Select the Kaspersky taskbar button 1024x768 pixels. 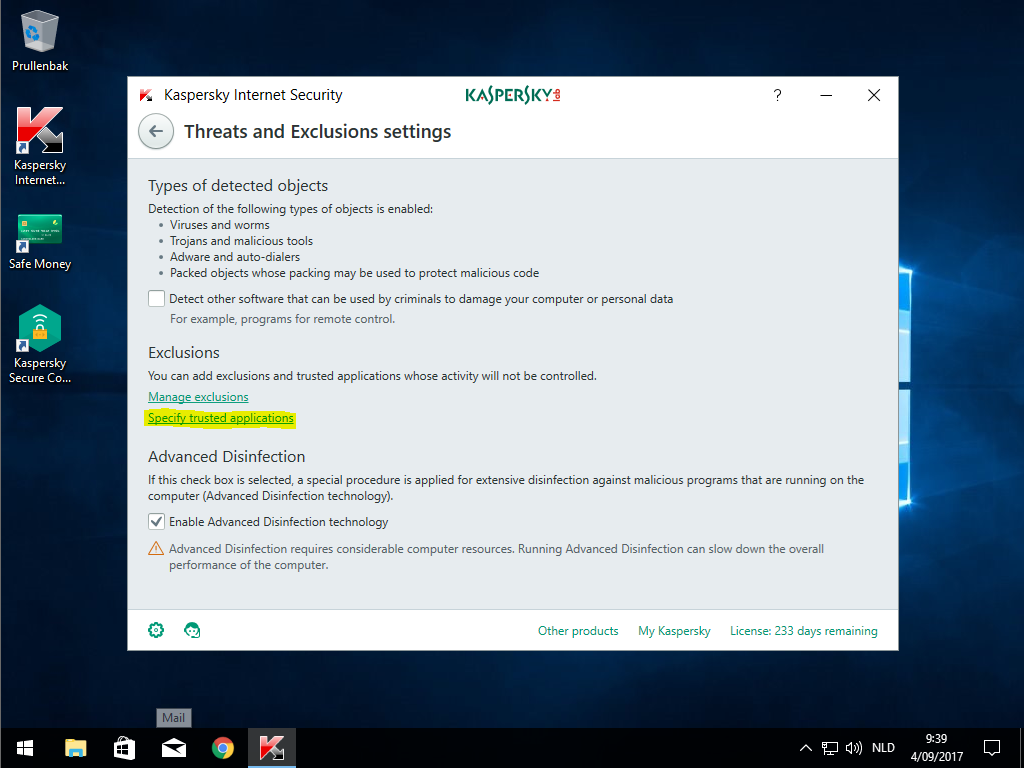(x=272, y=748)
